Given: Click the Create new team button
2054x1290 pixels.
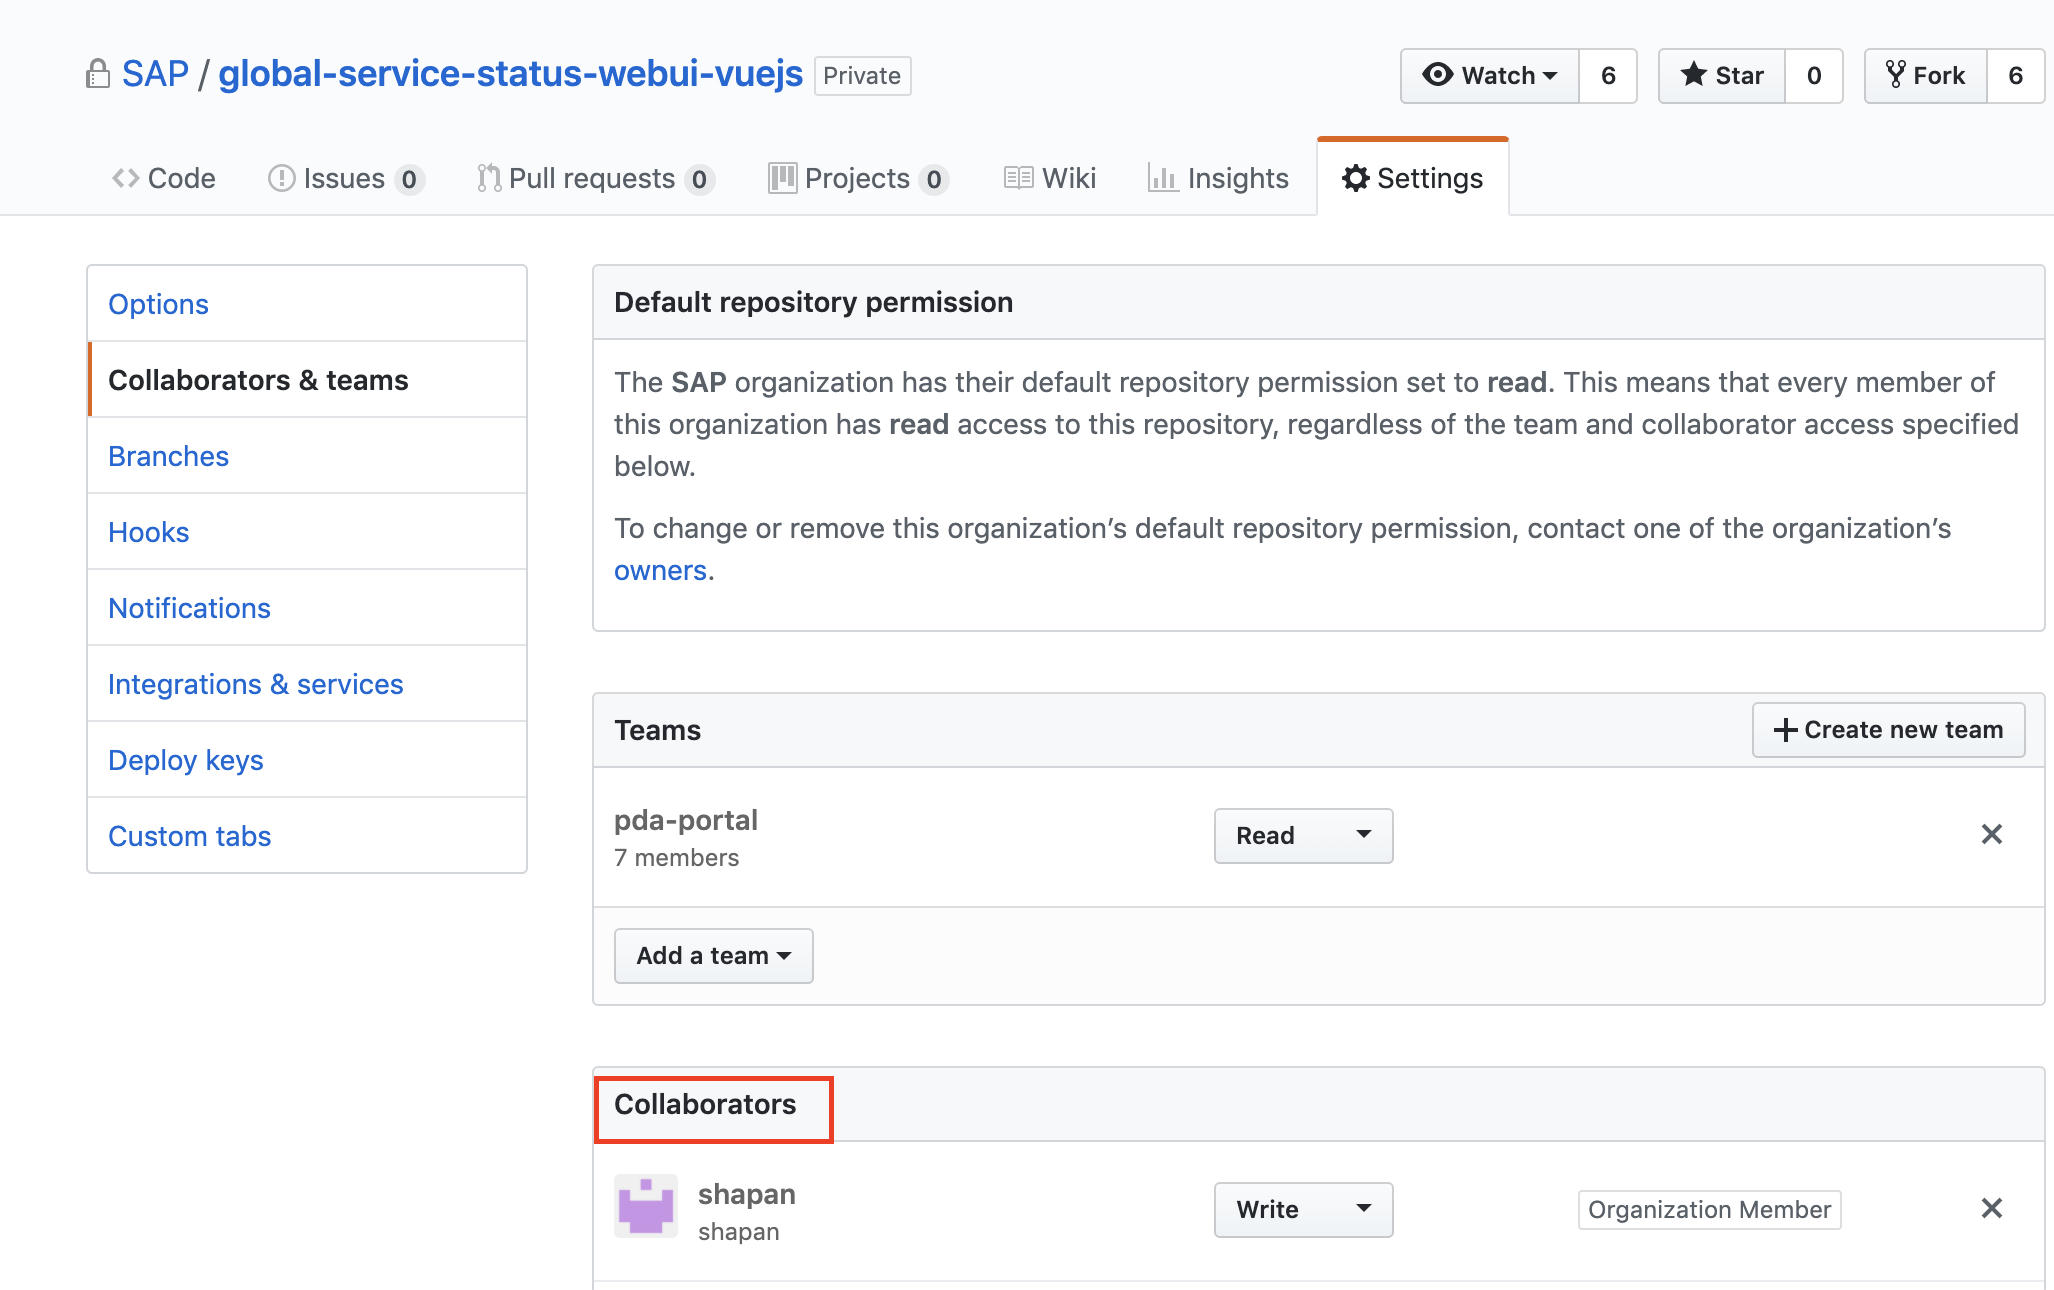Looking at the screenshot, I should (x=1888, y=730).
